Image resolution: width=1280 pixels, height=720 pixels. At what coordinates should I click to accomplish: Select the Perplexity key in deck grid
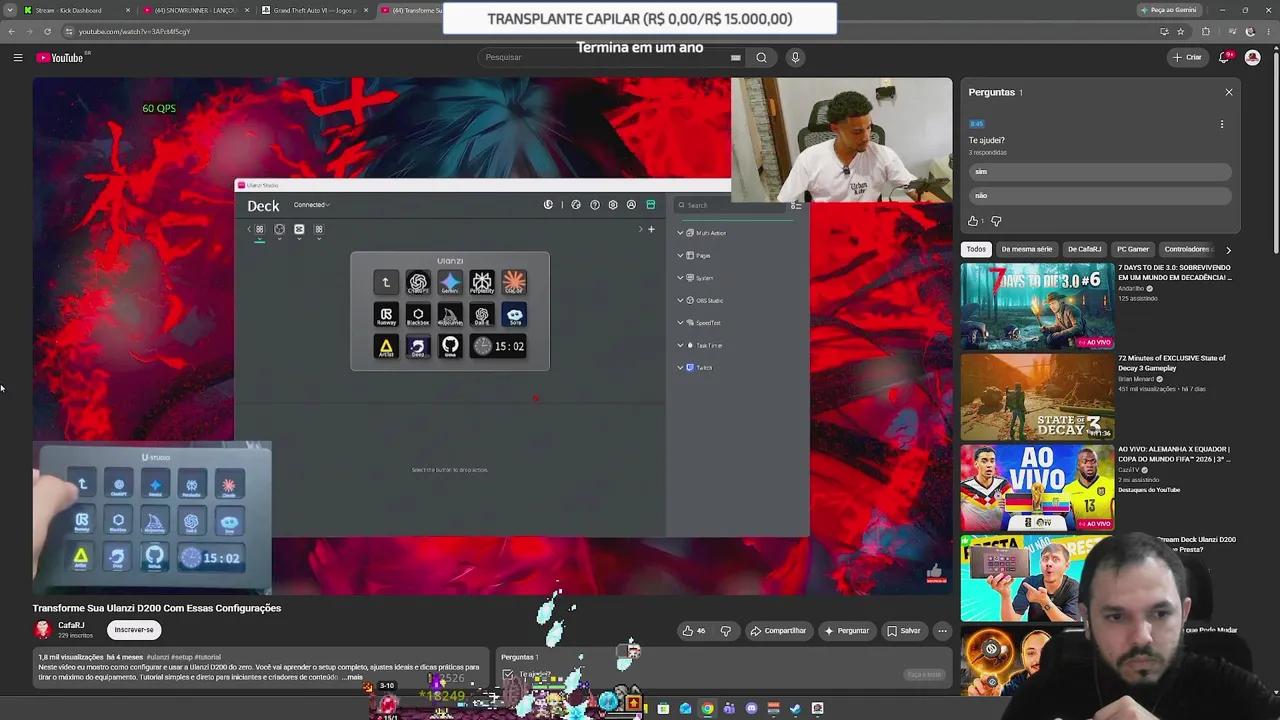(x=482, y=283)
